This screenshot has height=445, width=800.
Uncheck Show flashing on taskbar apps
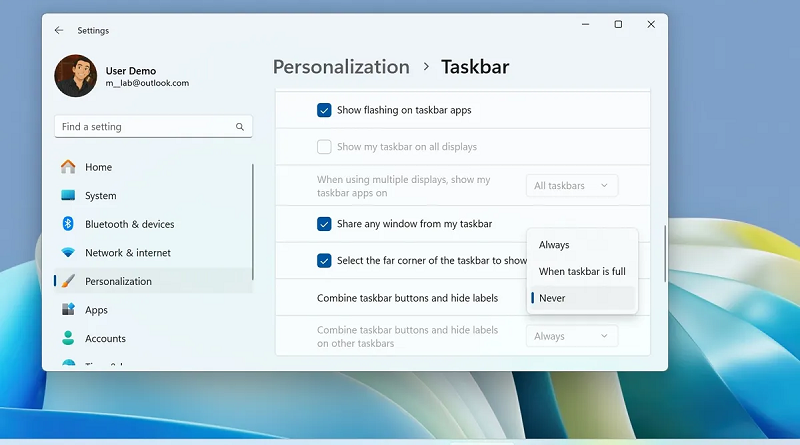pos(324,110)
